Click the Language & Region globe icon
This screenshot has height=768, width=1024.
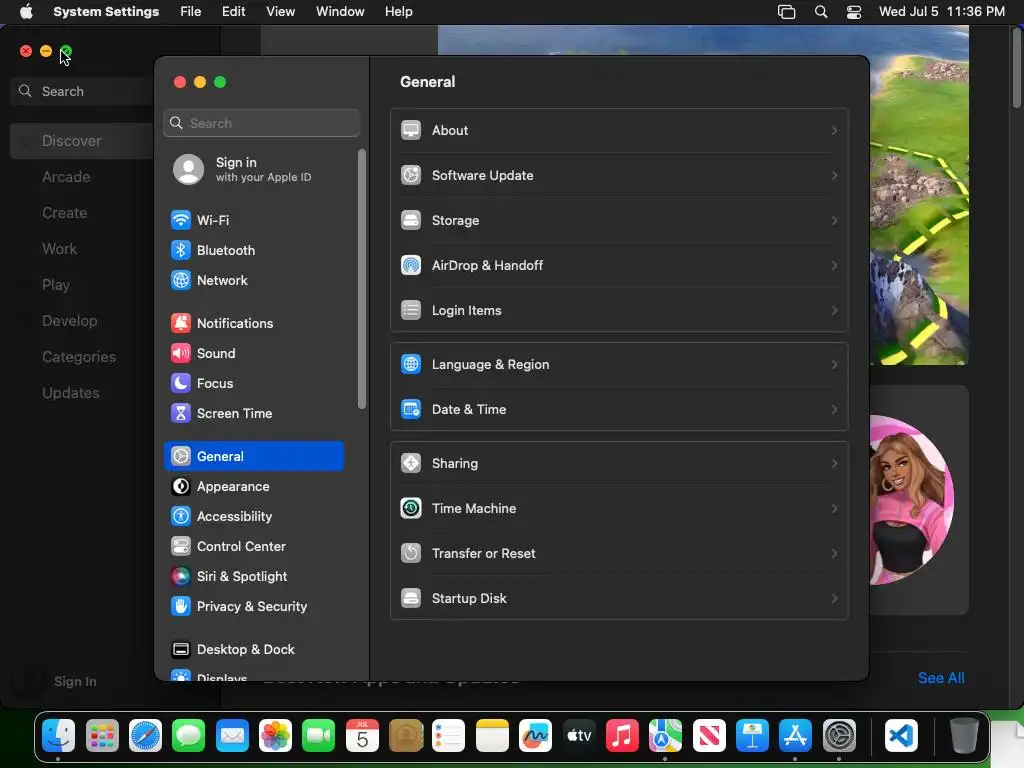(x=411, y=364)
